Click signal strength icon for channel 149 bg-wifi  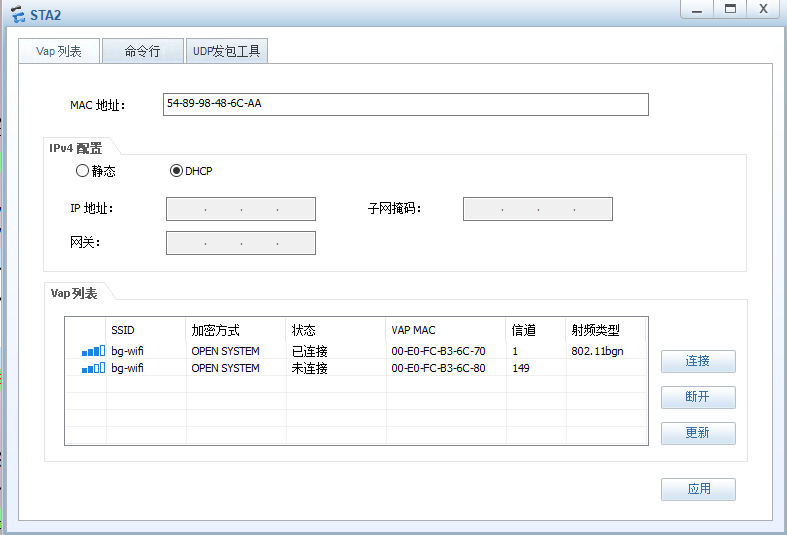[93, 368]
